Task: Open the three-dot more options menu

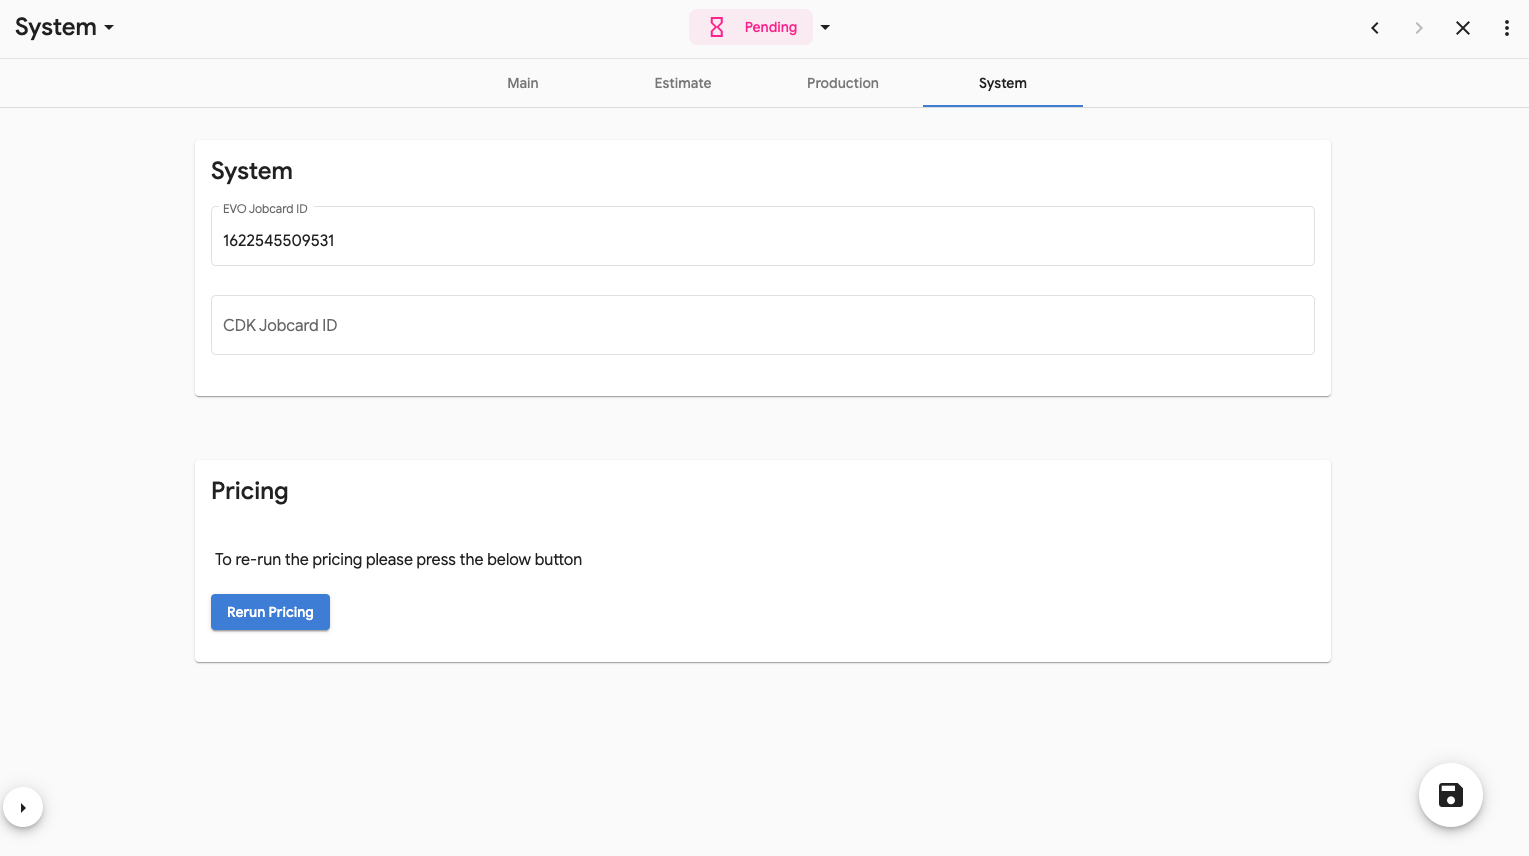Action: 1507,28
